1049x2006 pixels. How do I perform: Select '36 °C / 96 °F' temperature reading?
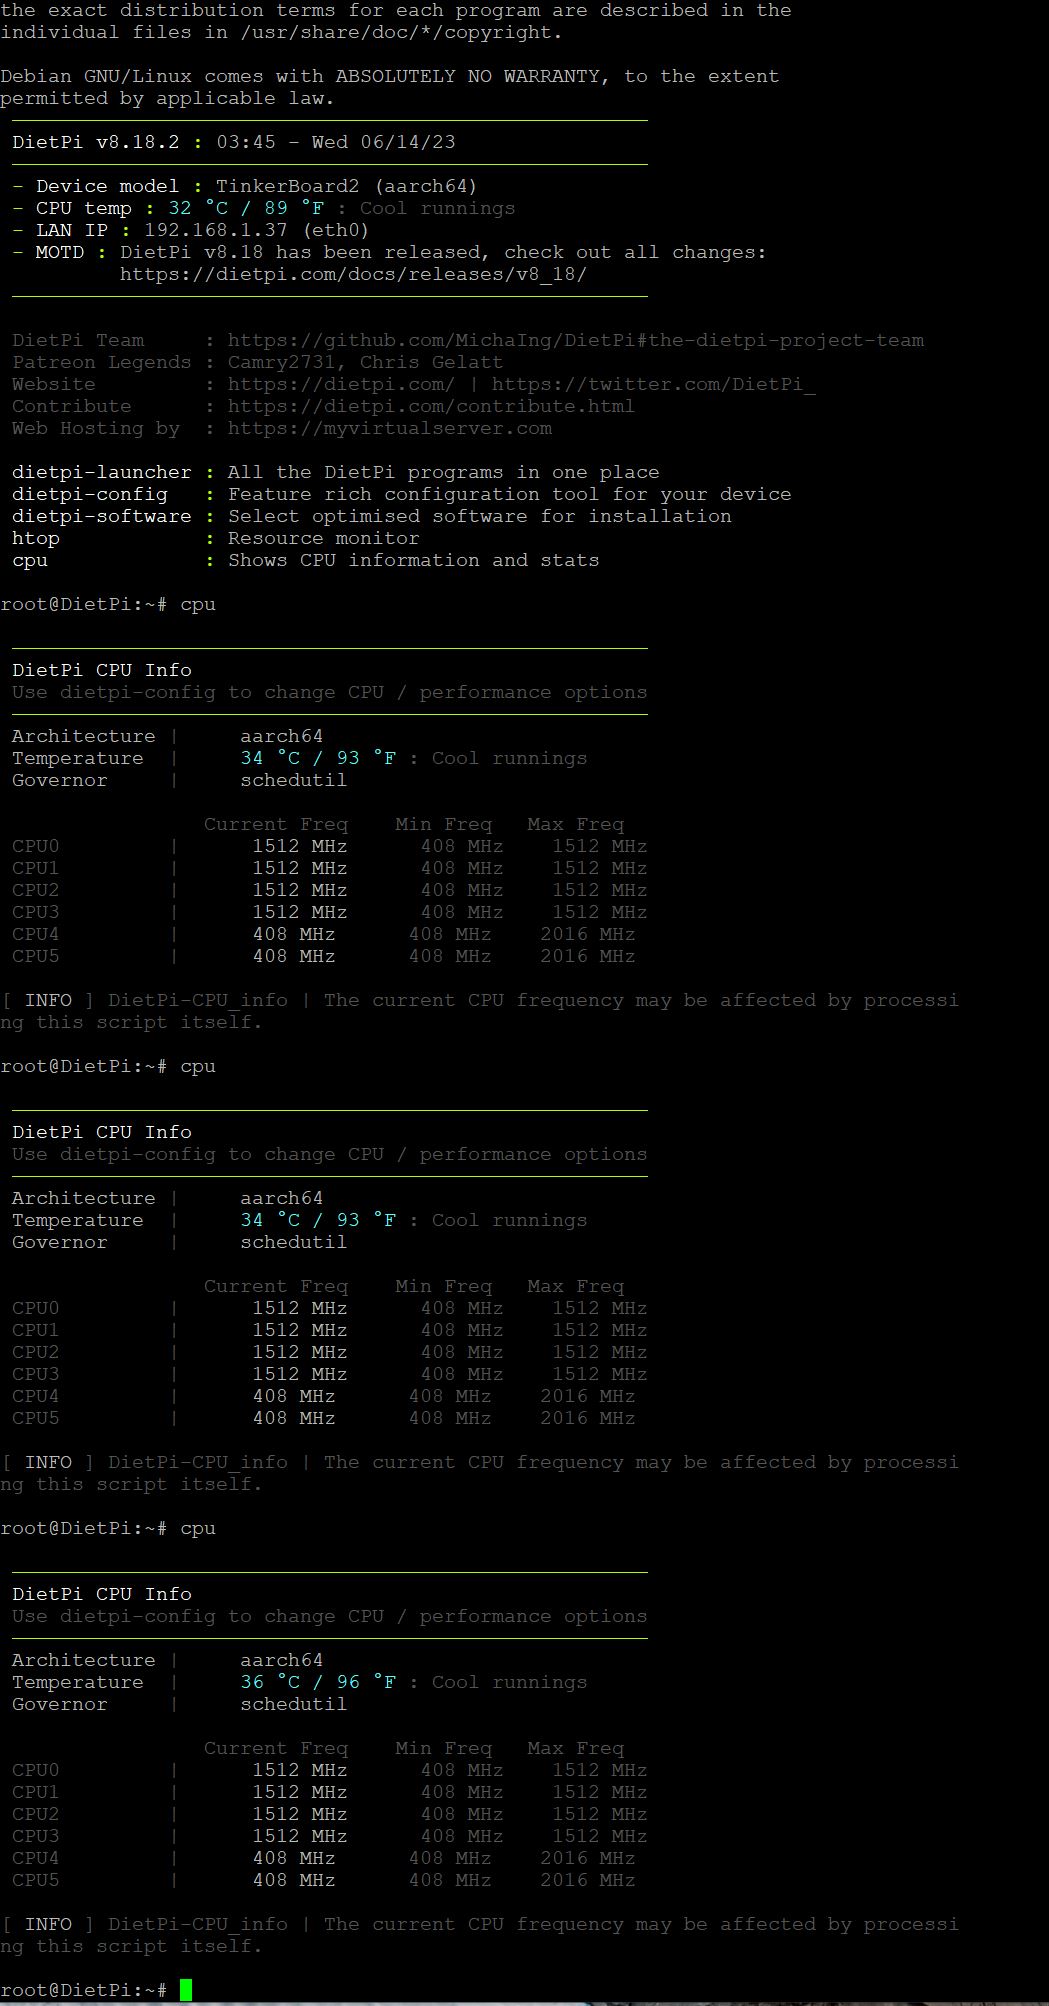click(x=318, y=1682)
